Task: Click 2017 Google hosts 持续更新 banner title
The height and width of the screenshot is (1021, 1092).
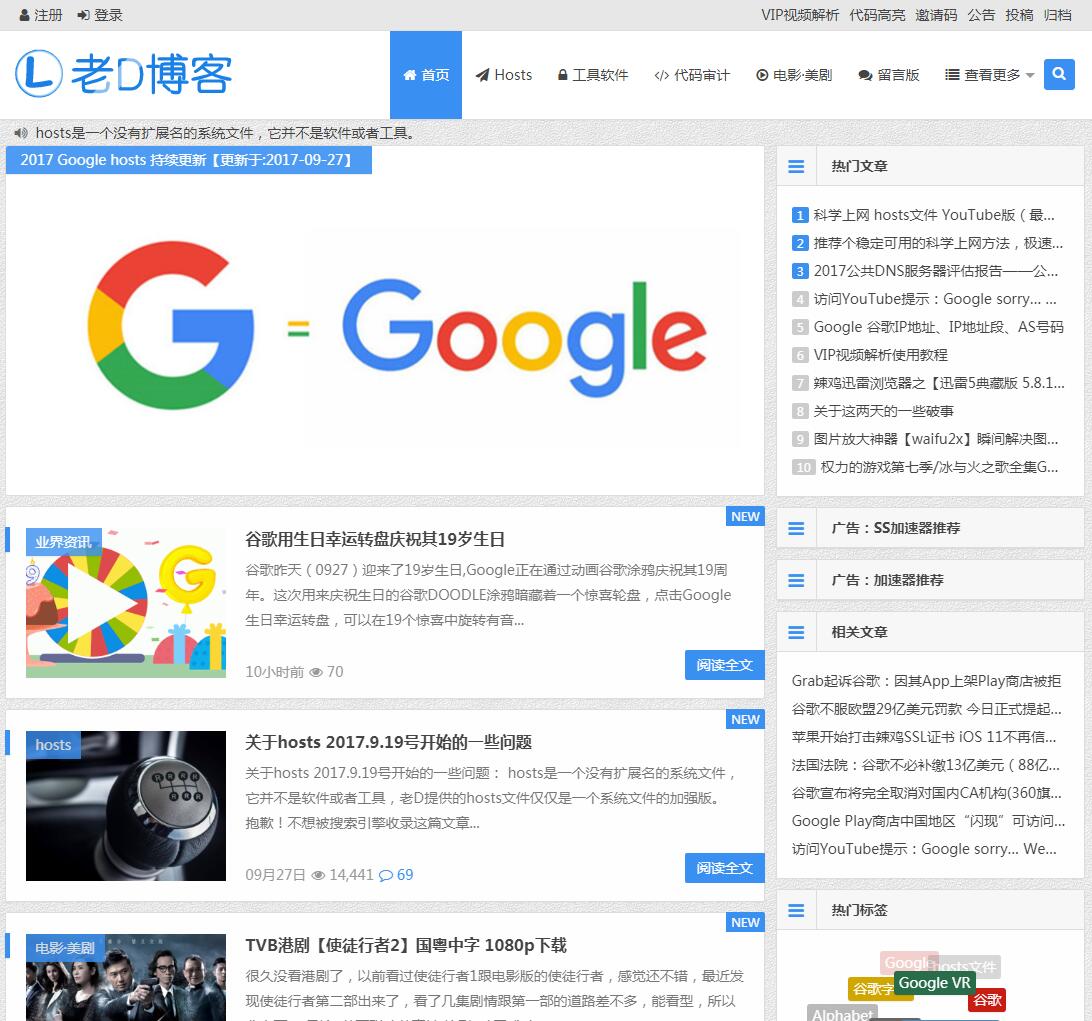Action: point(188,159)
